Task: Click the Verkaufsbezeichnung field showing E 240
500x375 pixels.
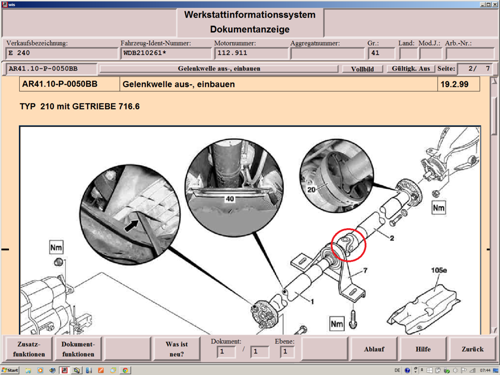Action: click(x=62, y=53)
